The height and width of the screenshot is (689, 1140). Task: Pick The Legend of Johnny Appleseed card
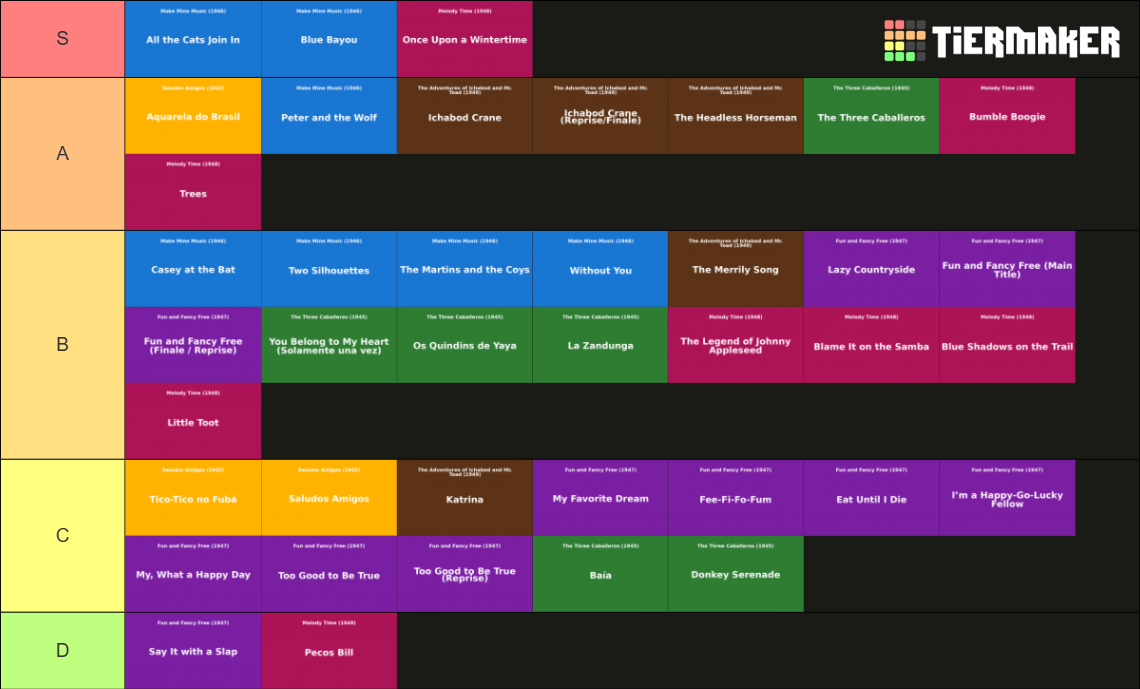[x=736, y=345]
